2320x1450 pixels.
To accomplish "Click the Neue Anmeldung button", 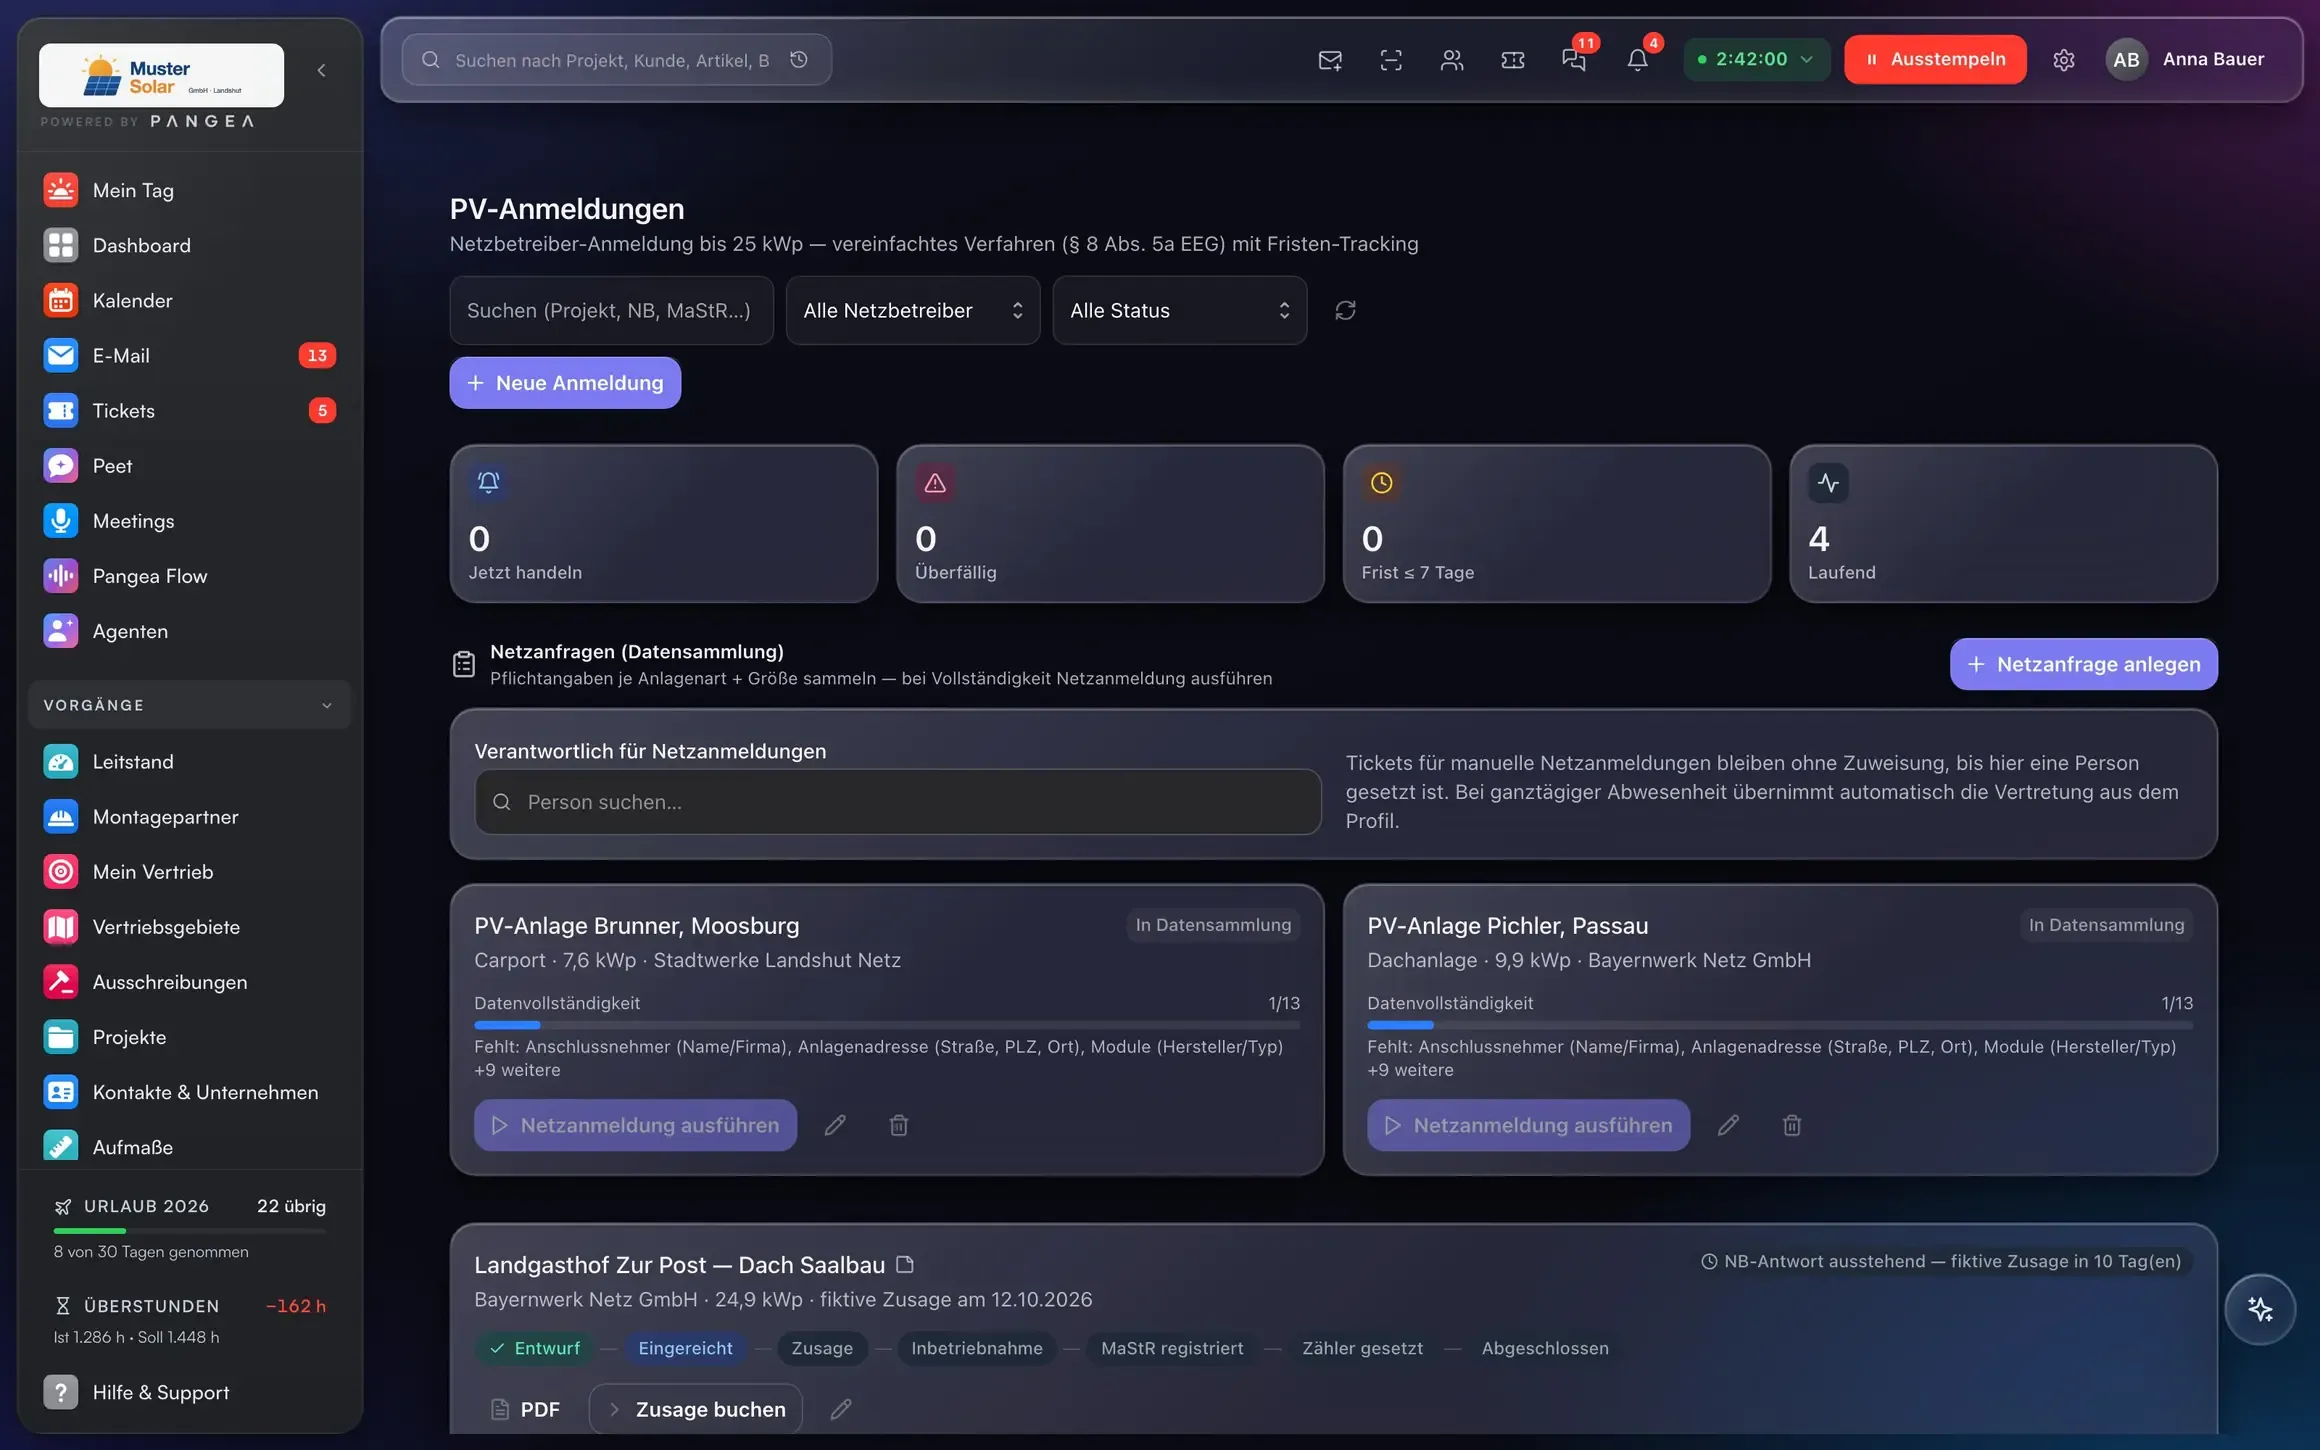I will 565,382.
